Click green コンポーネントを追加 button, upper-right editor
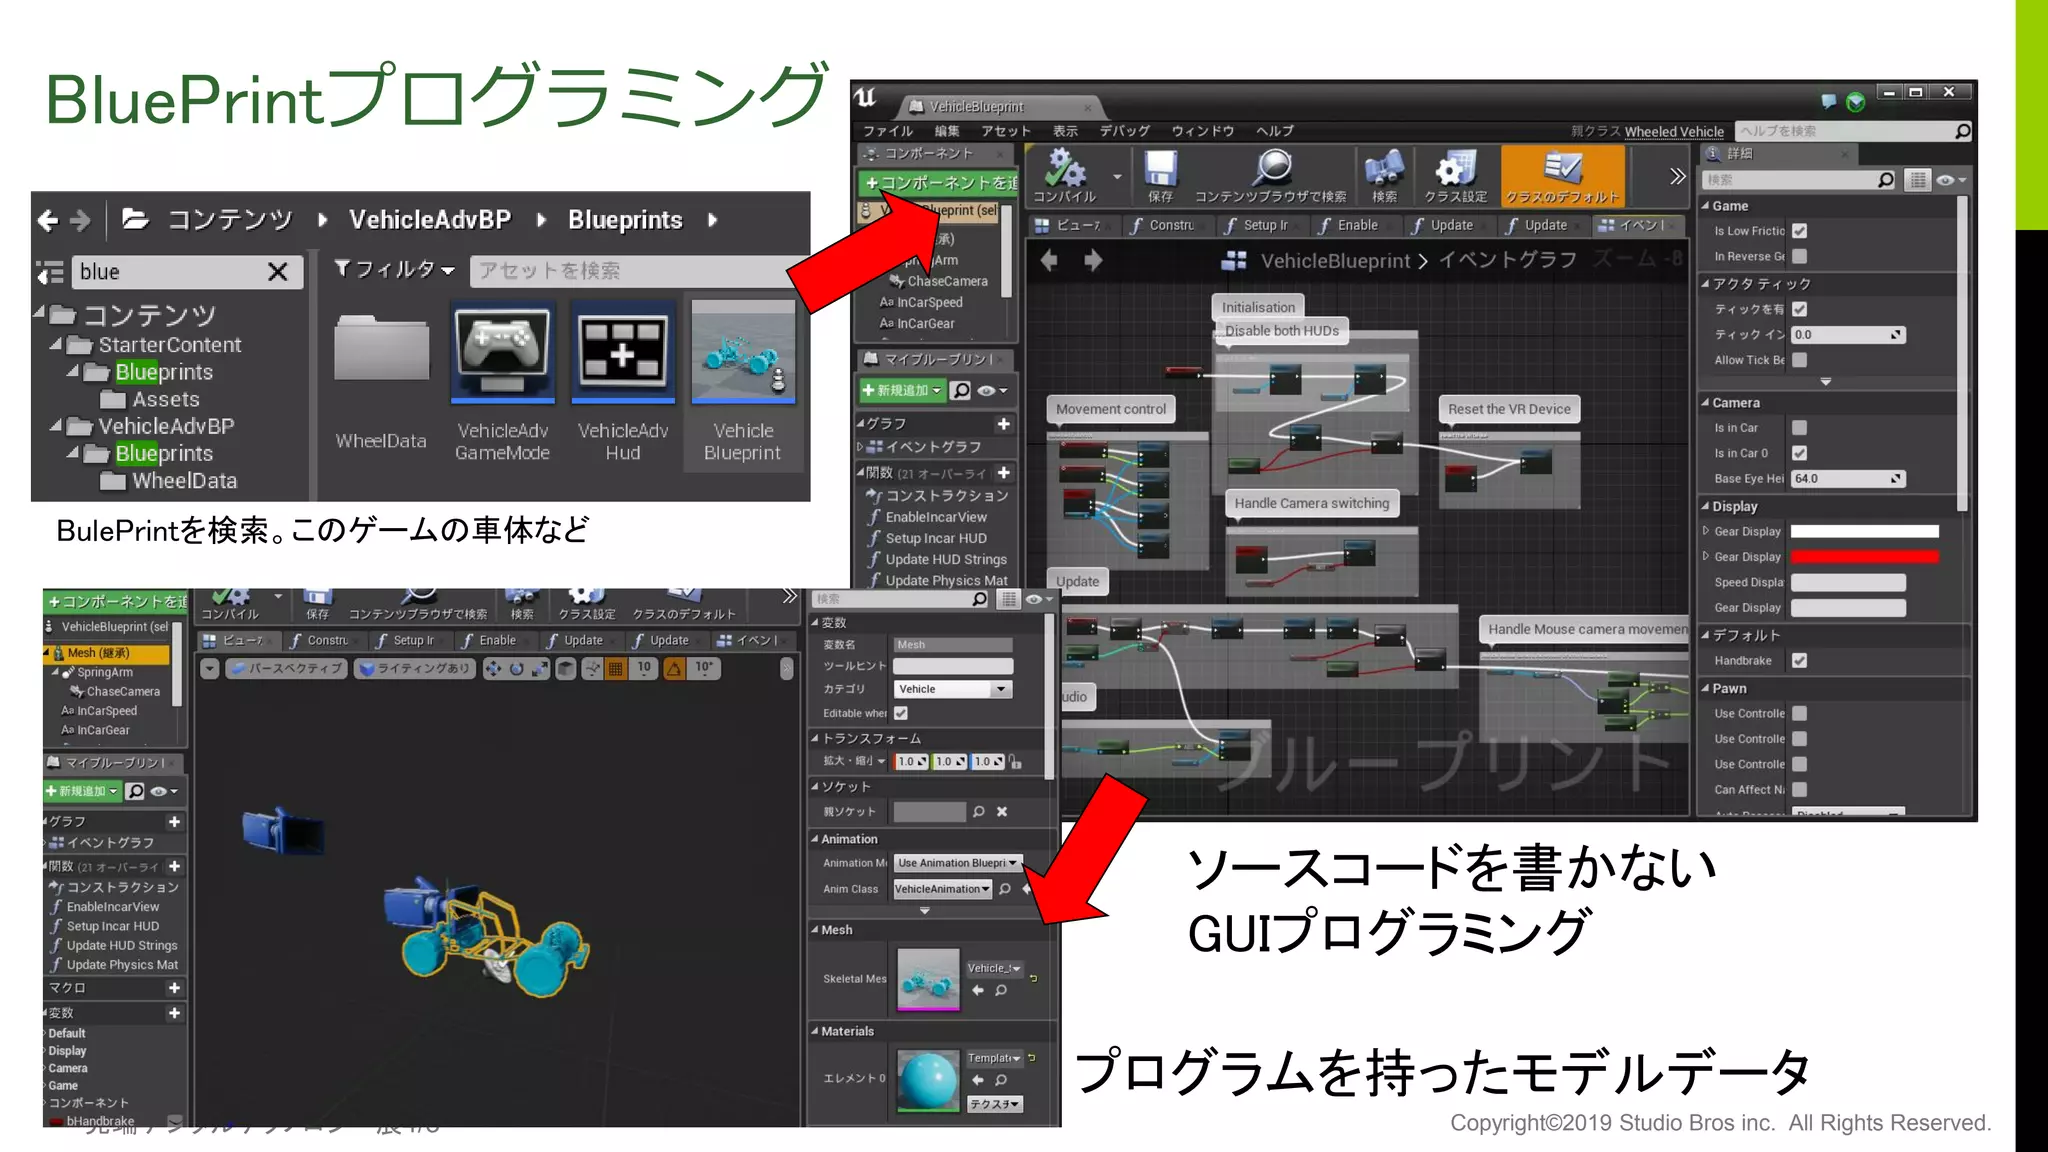This screenshot has width=2048, height=1152. (937, 183)
